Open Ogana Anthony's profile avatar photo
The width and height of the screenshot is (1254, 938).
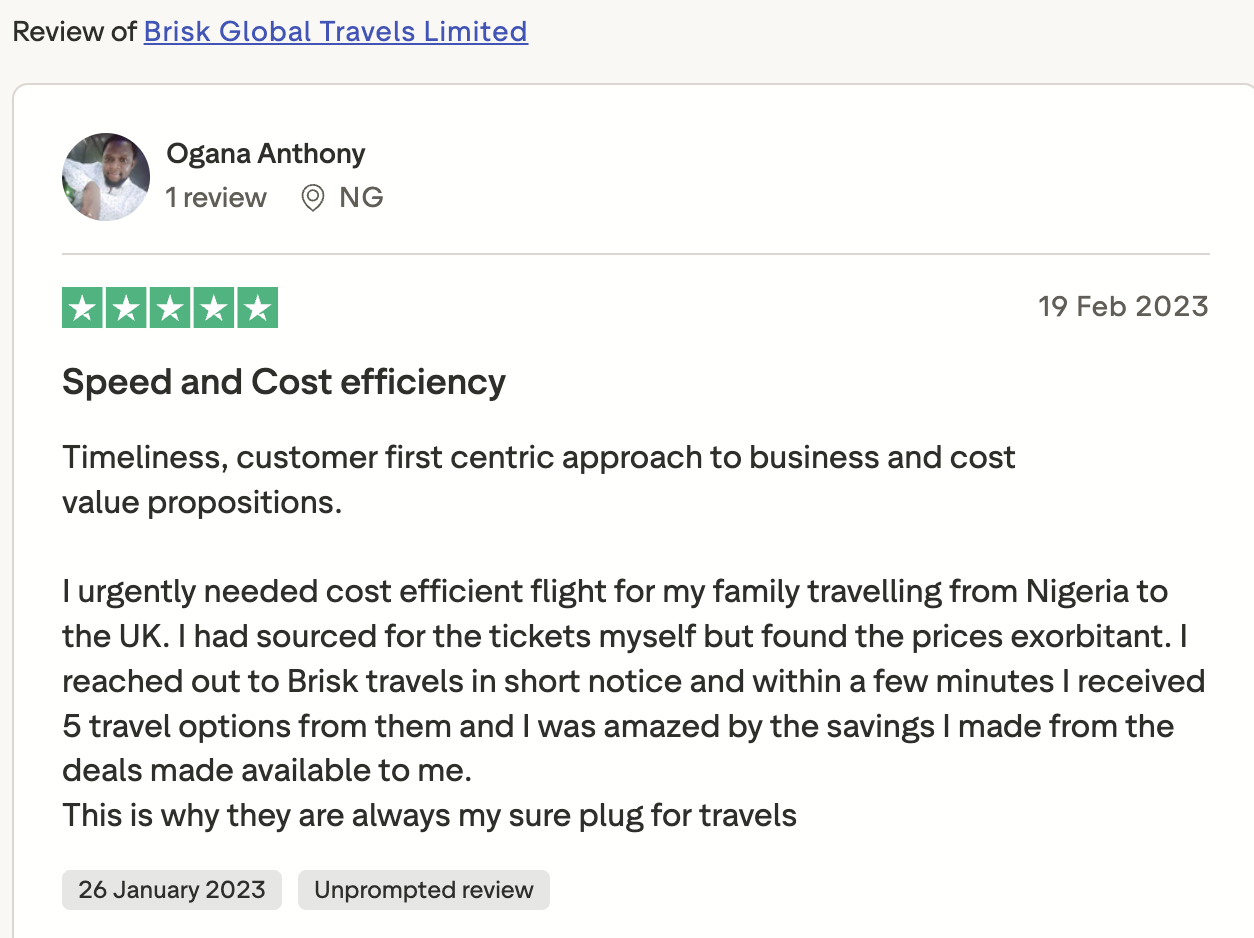[105, 177]
